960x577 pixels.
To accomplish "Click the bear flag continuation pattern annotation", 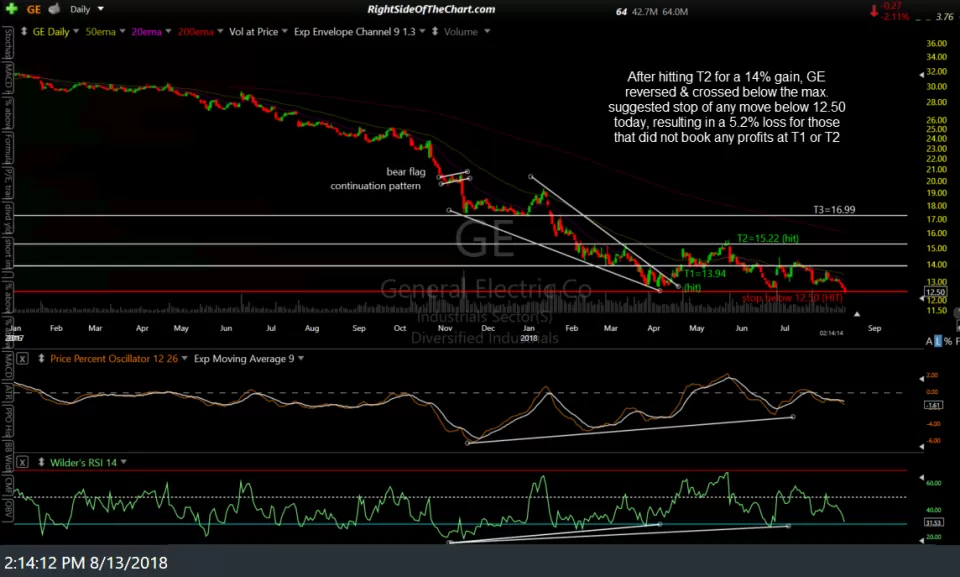I will 377,179.
